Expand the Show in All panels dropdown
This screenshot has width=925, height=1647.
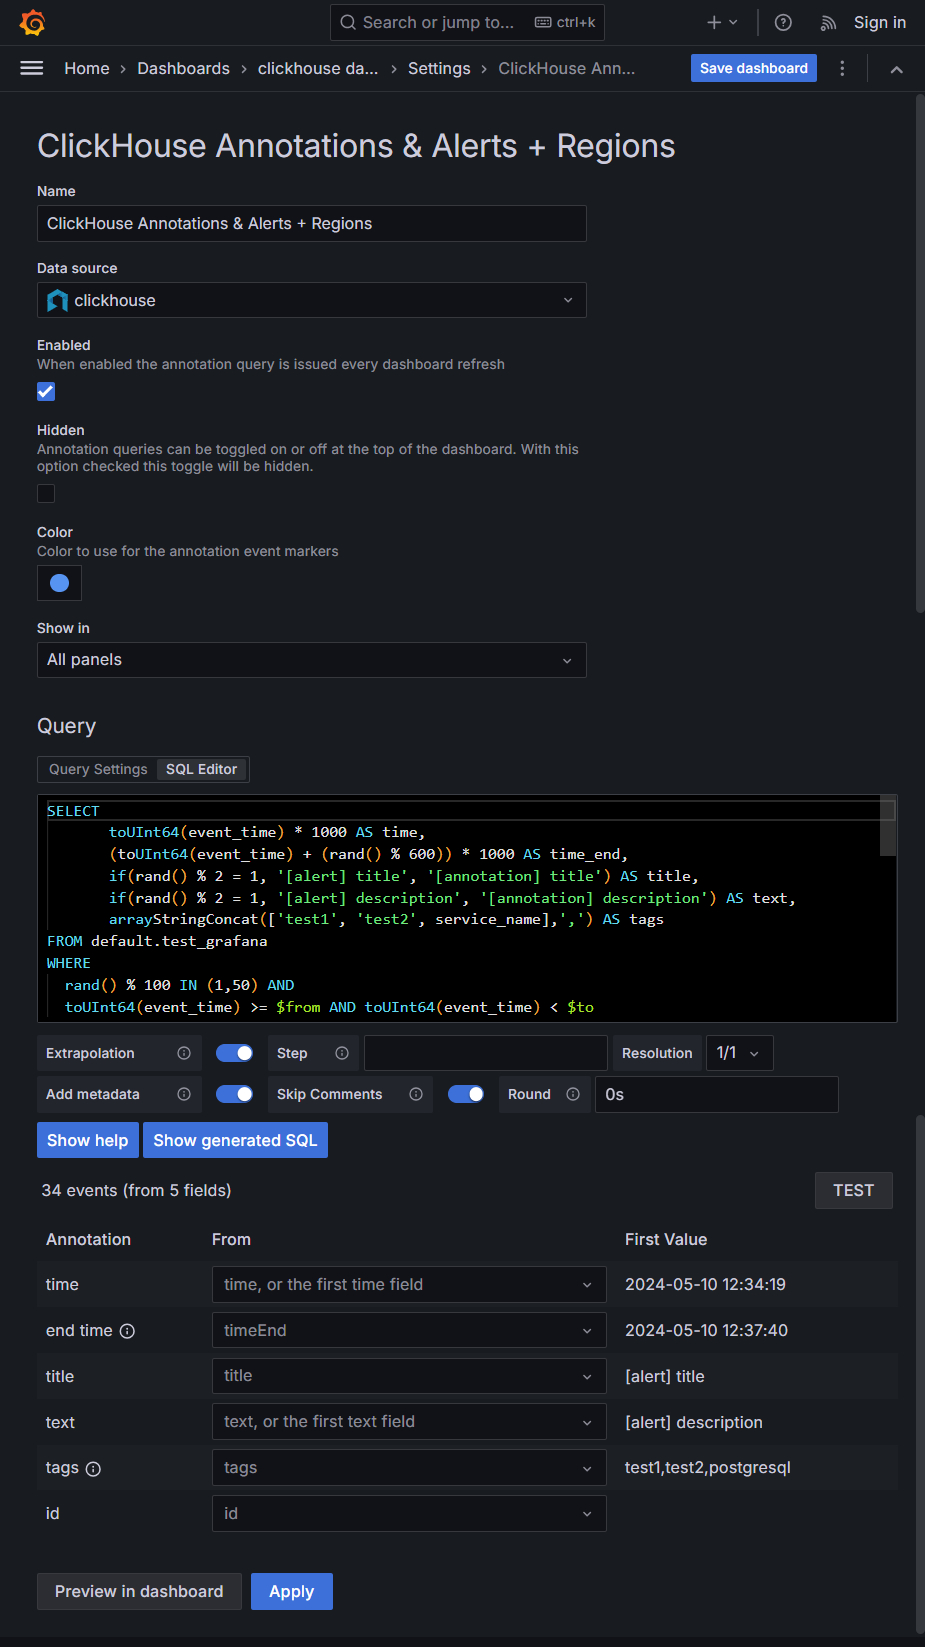click(311, 660)
